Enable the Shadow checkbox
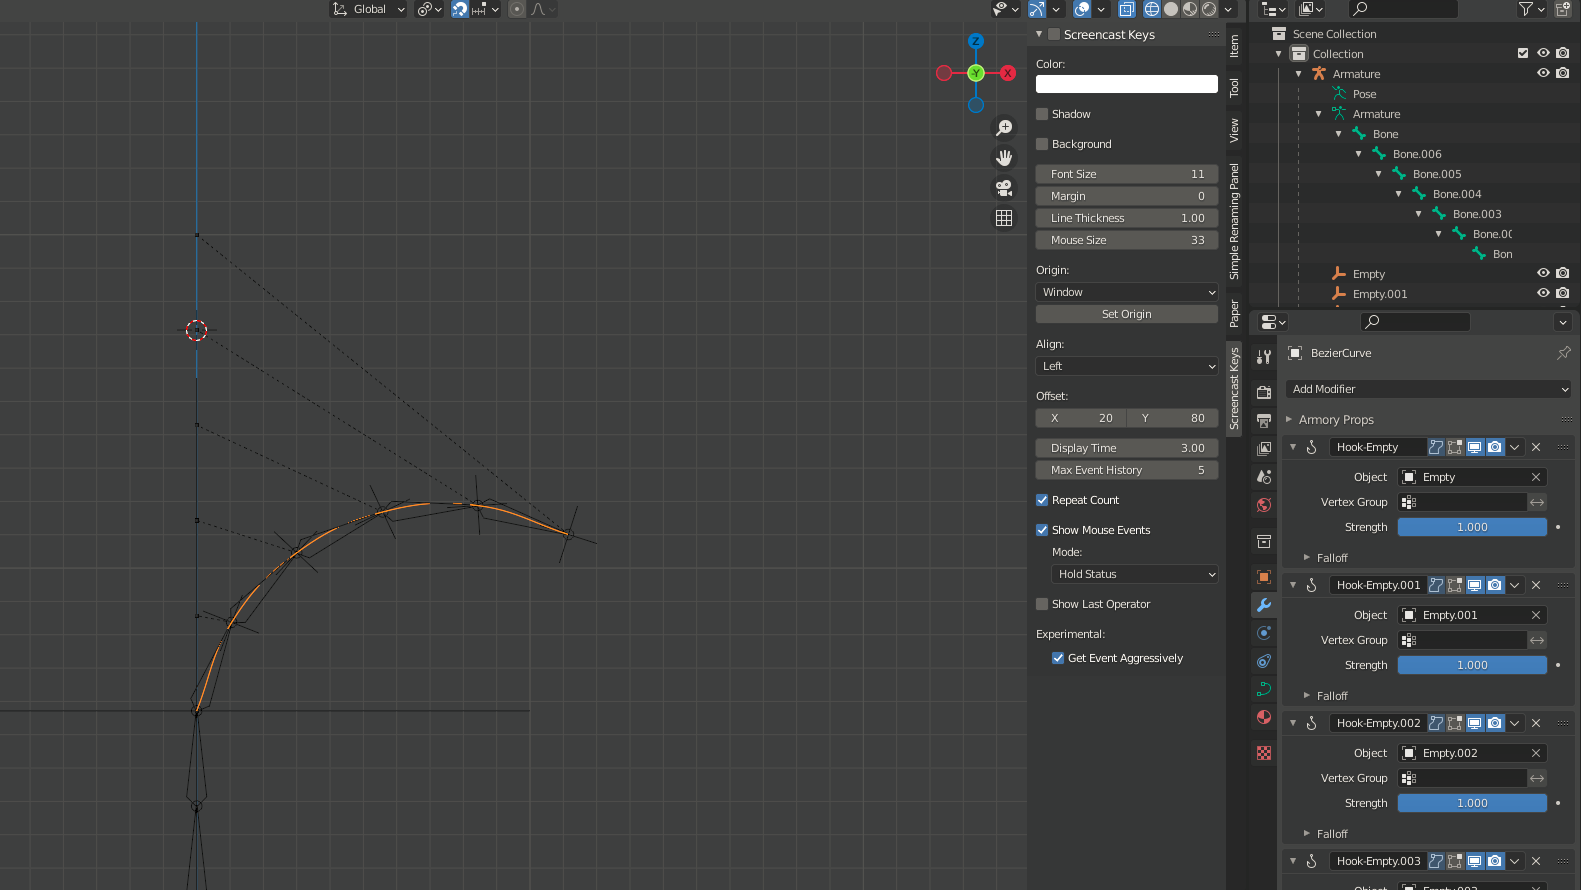 click(x=1042, y=114)
